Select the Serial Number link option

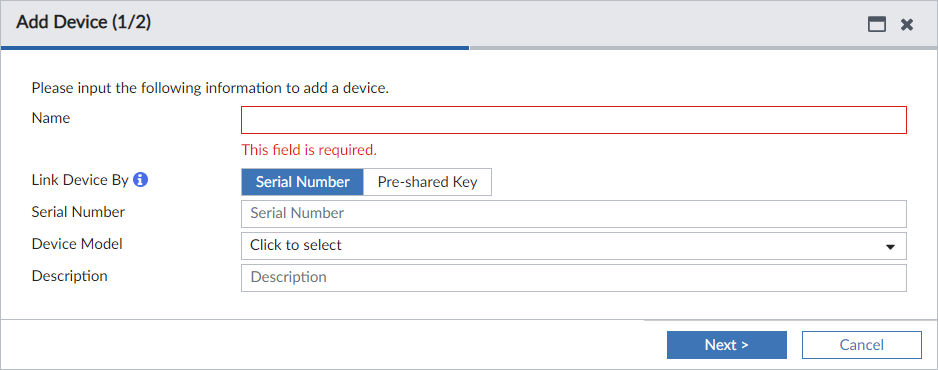coord(303,182)
